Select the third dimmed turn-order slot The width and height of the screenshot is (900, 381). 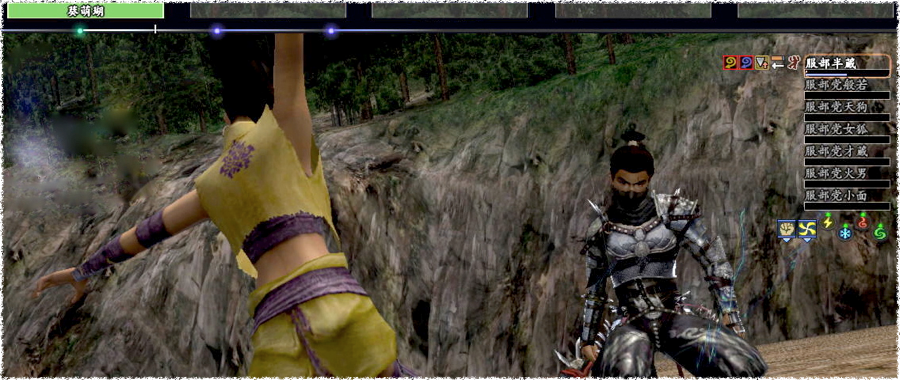click(449, 10)
